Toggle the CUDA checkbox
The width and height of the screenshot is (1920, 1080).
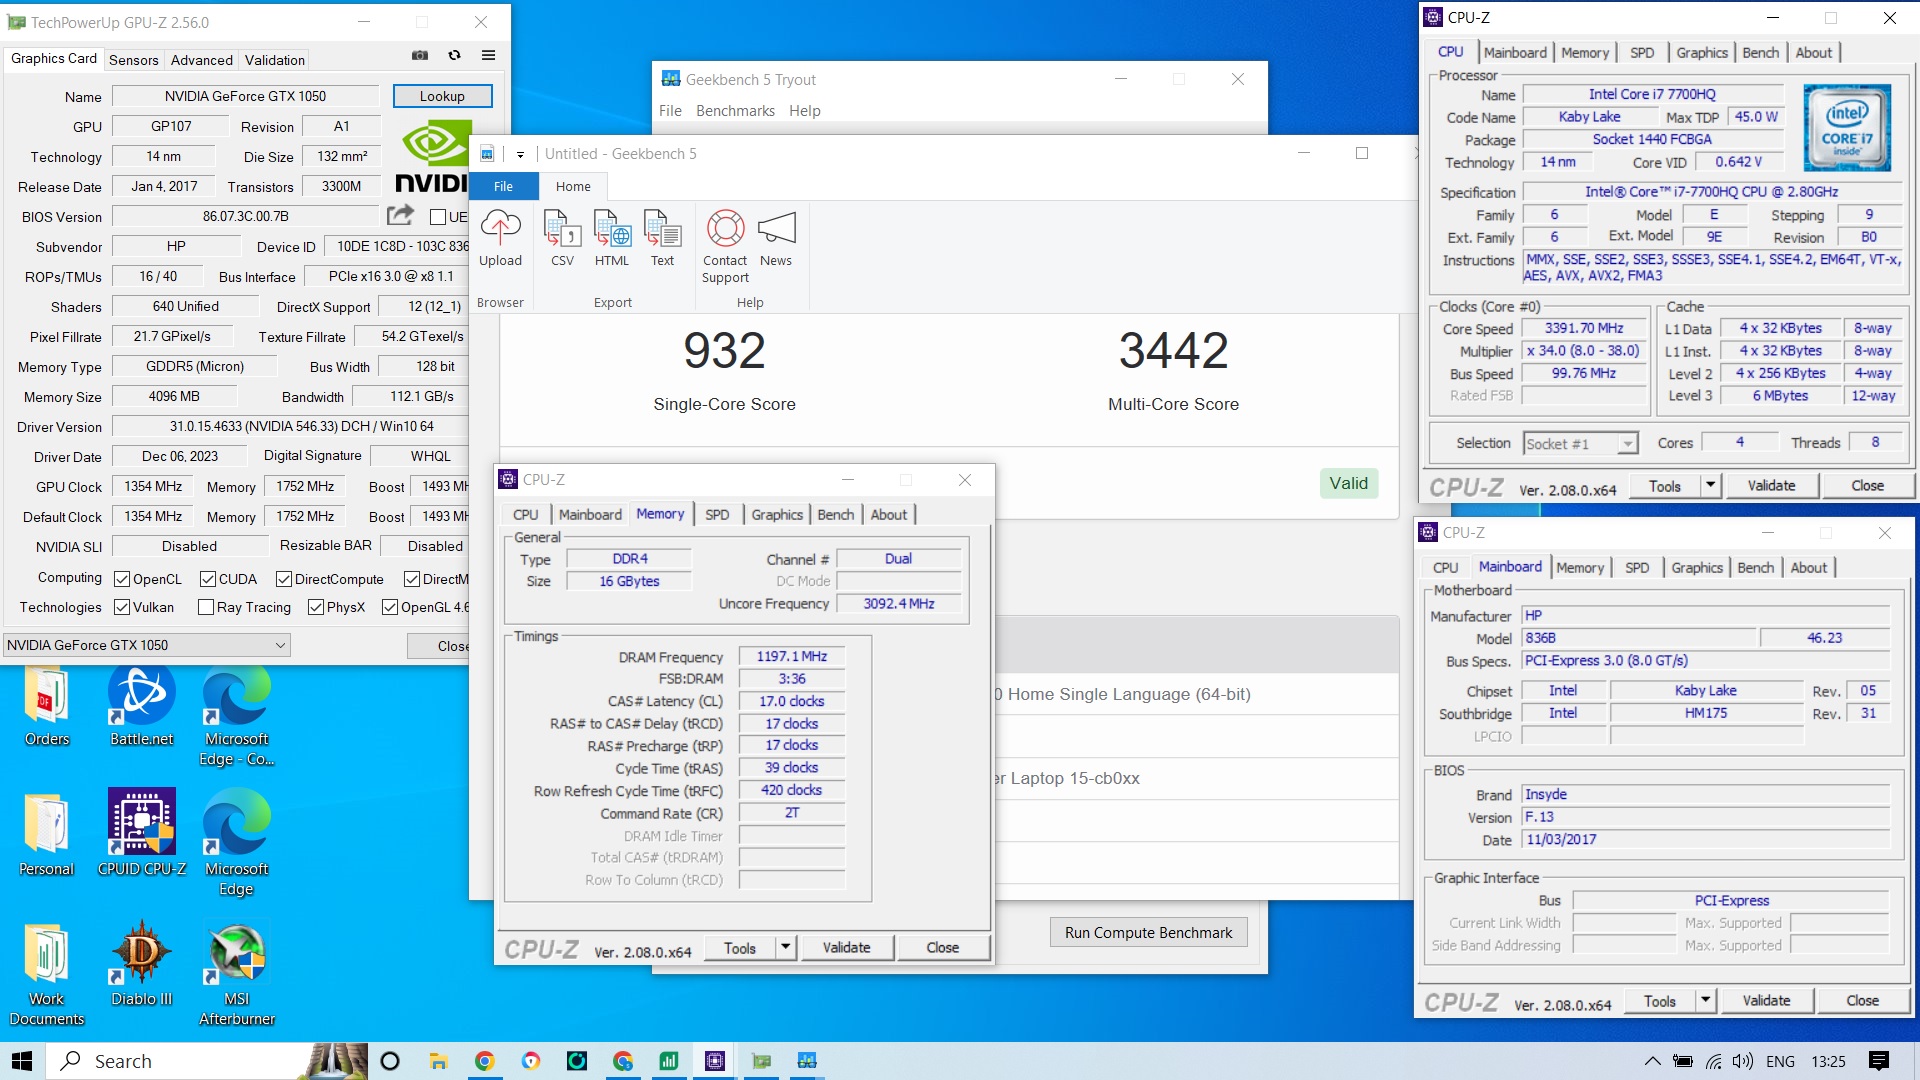pyautogui.click(x=208, y=579)
